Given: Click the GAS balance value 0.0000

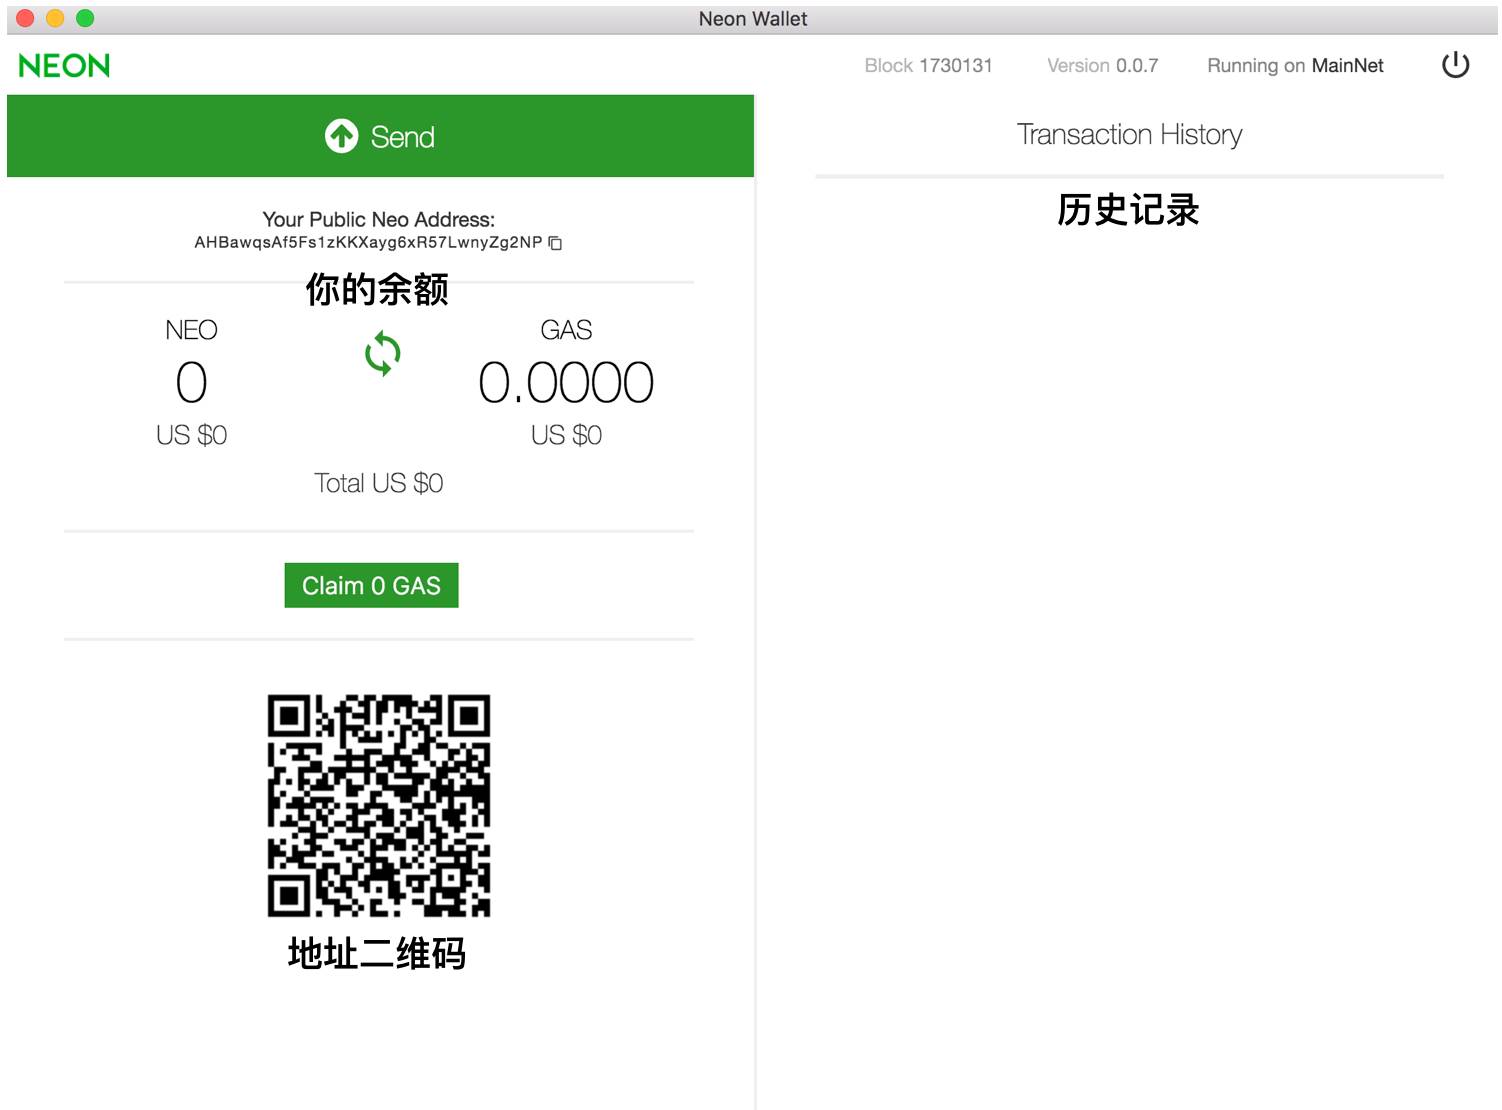Looking at the screenshot, I should 566,383.
